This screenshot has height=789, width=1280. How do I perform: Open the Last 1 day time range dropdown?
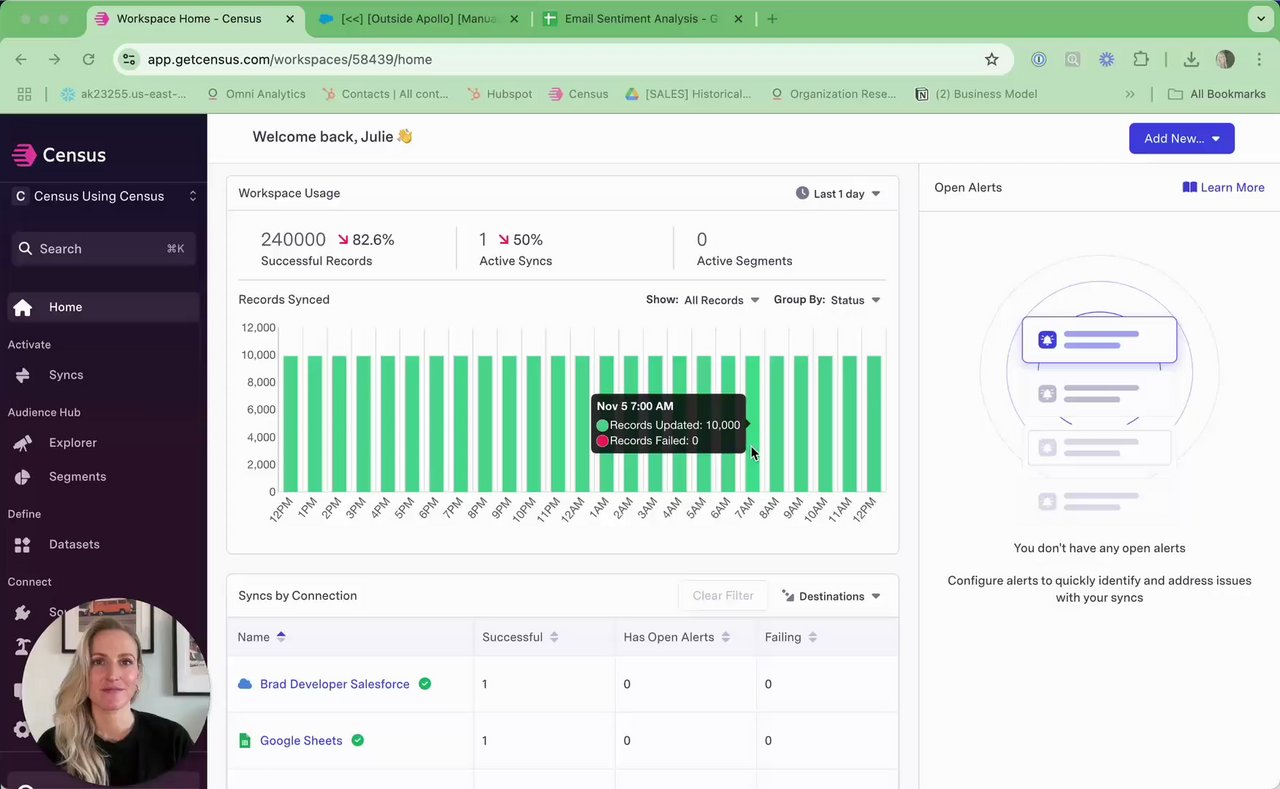pyautogui.click(x=838, y=193)
